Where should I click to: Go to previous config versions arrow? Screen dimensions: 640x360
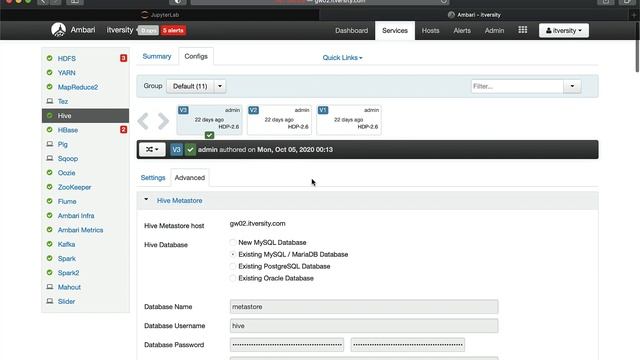click(143, 121)
